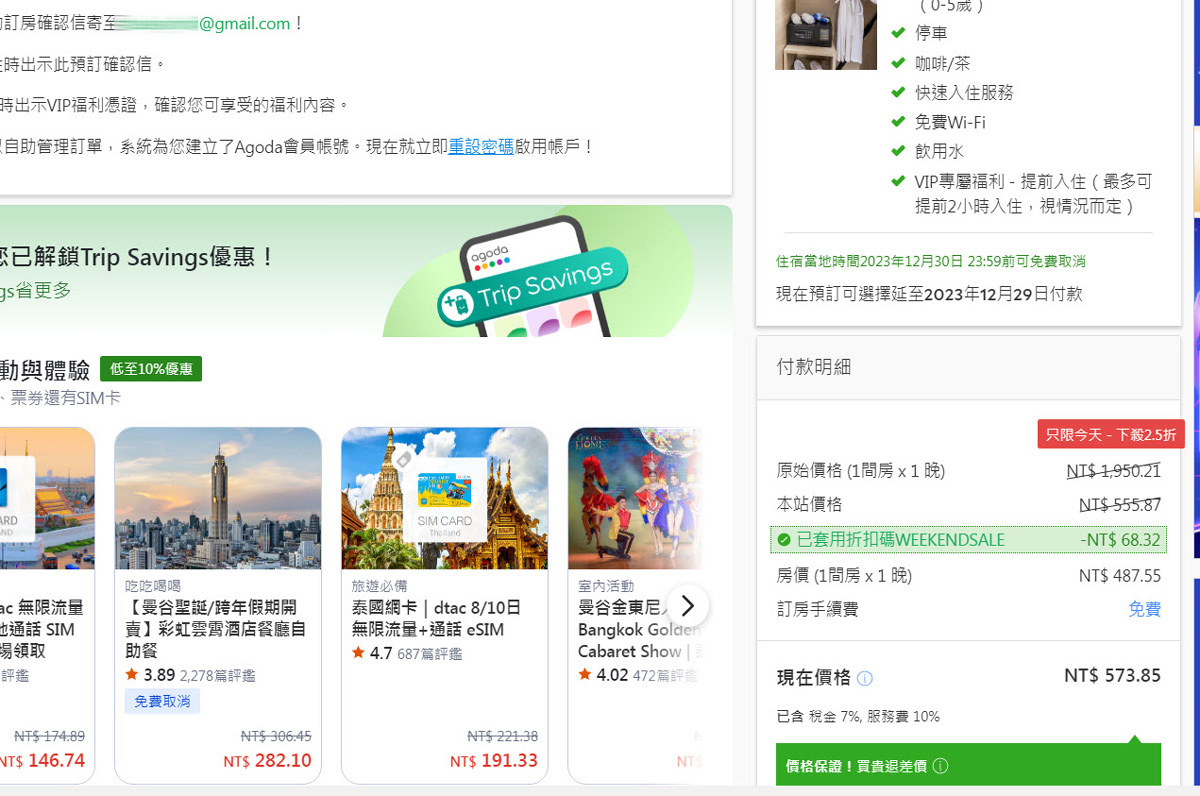Click the 已套用折扣碼WEEKENDSALE row
Screen dimensions: 1200x796
tap(968, 540)
